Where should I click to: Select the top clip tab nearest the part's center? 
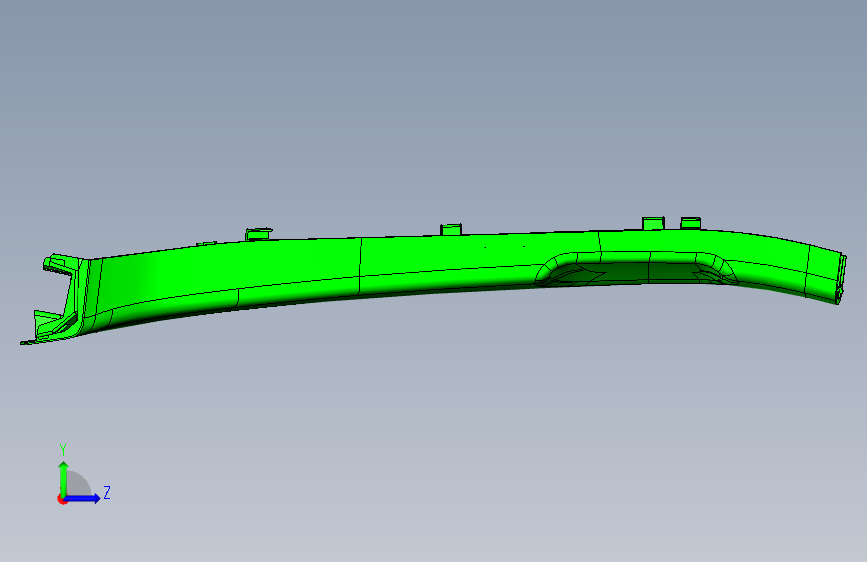[x=451, y=229]
